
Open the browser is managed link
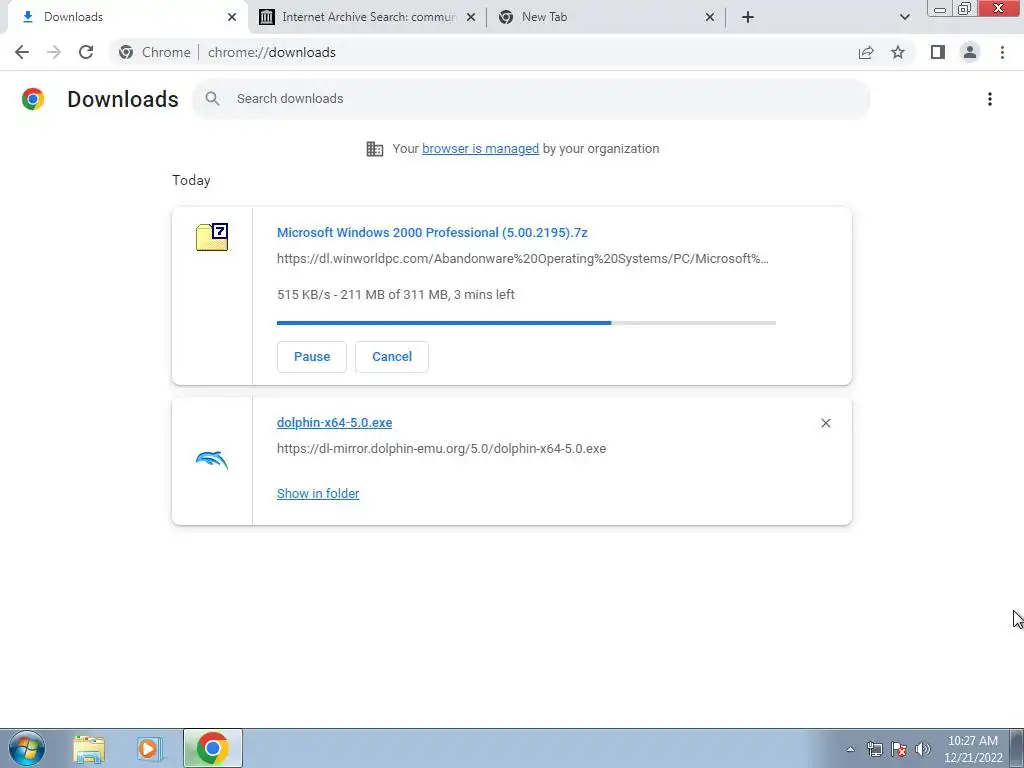(x=481, y=149)
